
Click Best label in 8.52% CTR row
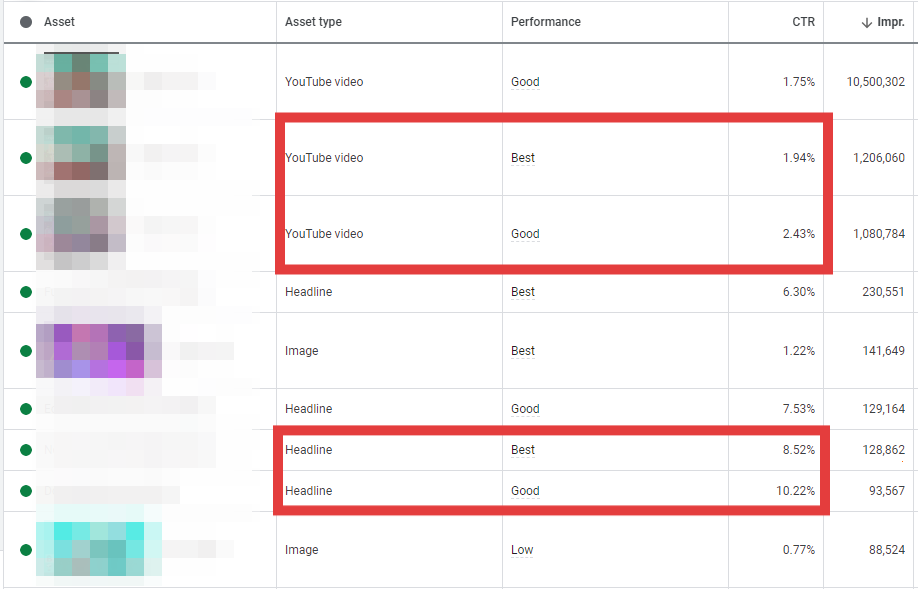click(x=522, y=450)
